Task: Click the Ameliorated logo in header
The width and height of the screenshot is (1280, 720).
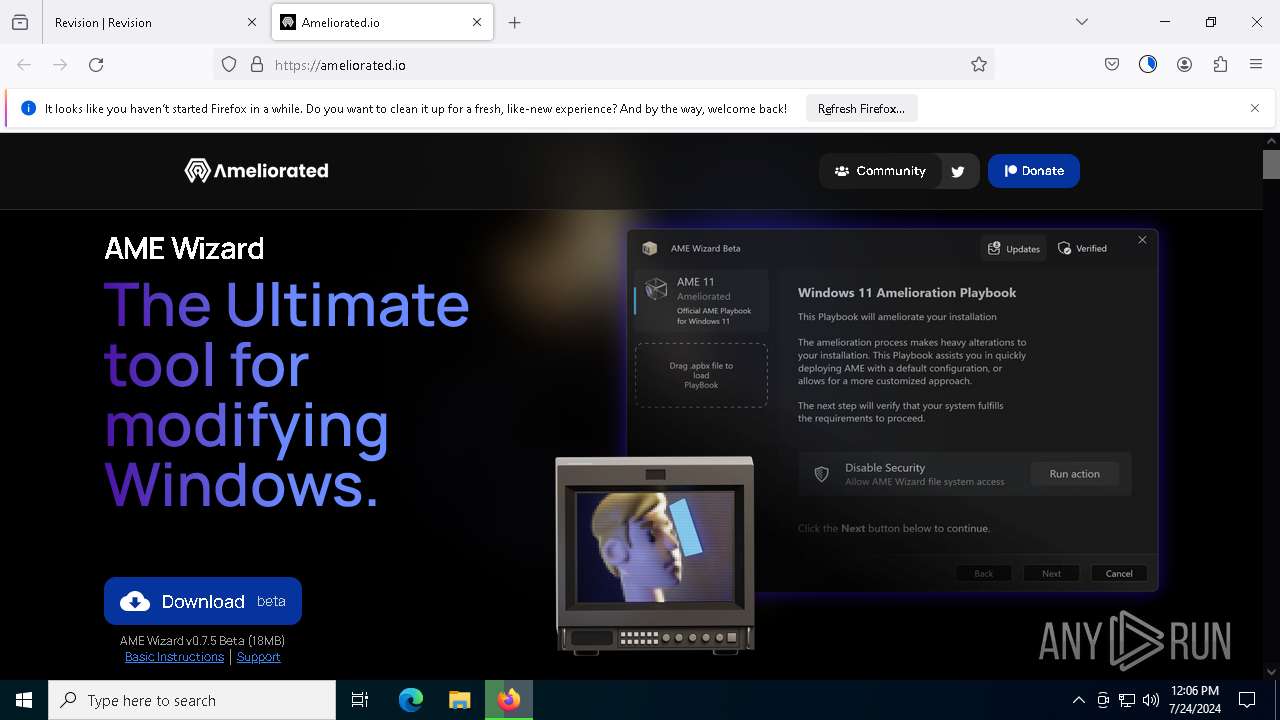Action: [257, 171]
